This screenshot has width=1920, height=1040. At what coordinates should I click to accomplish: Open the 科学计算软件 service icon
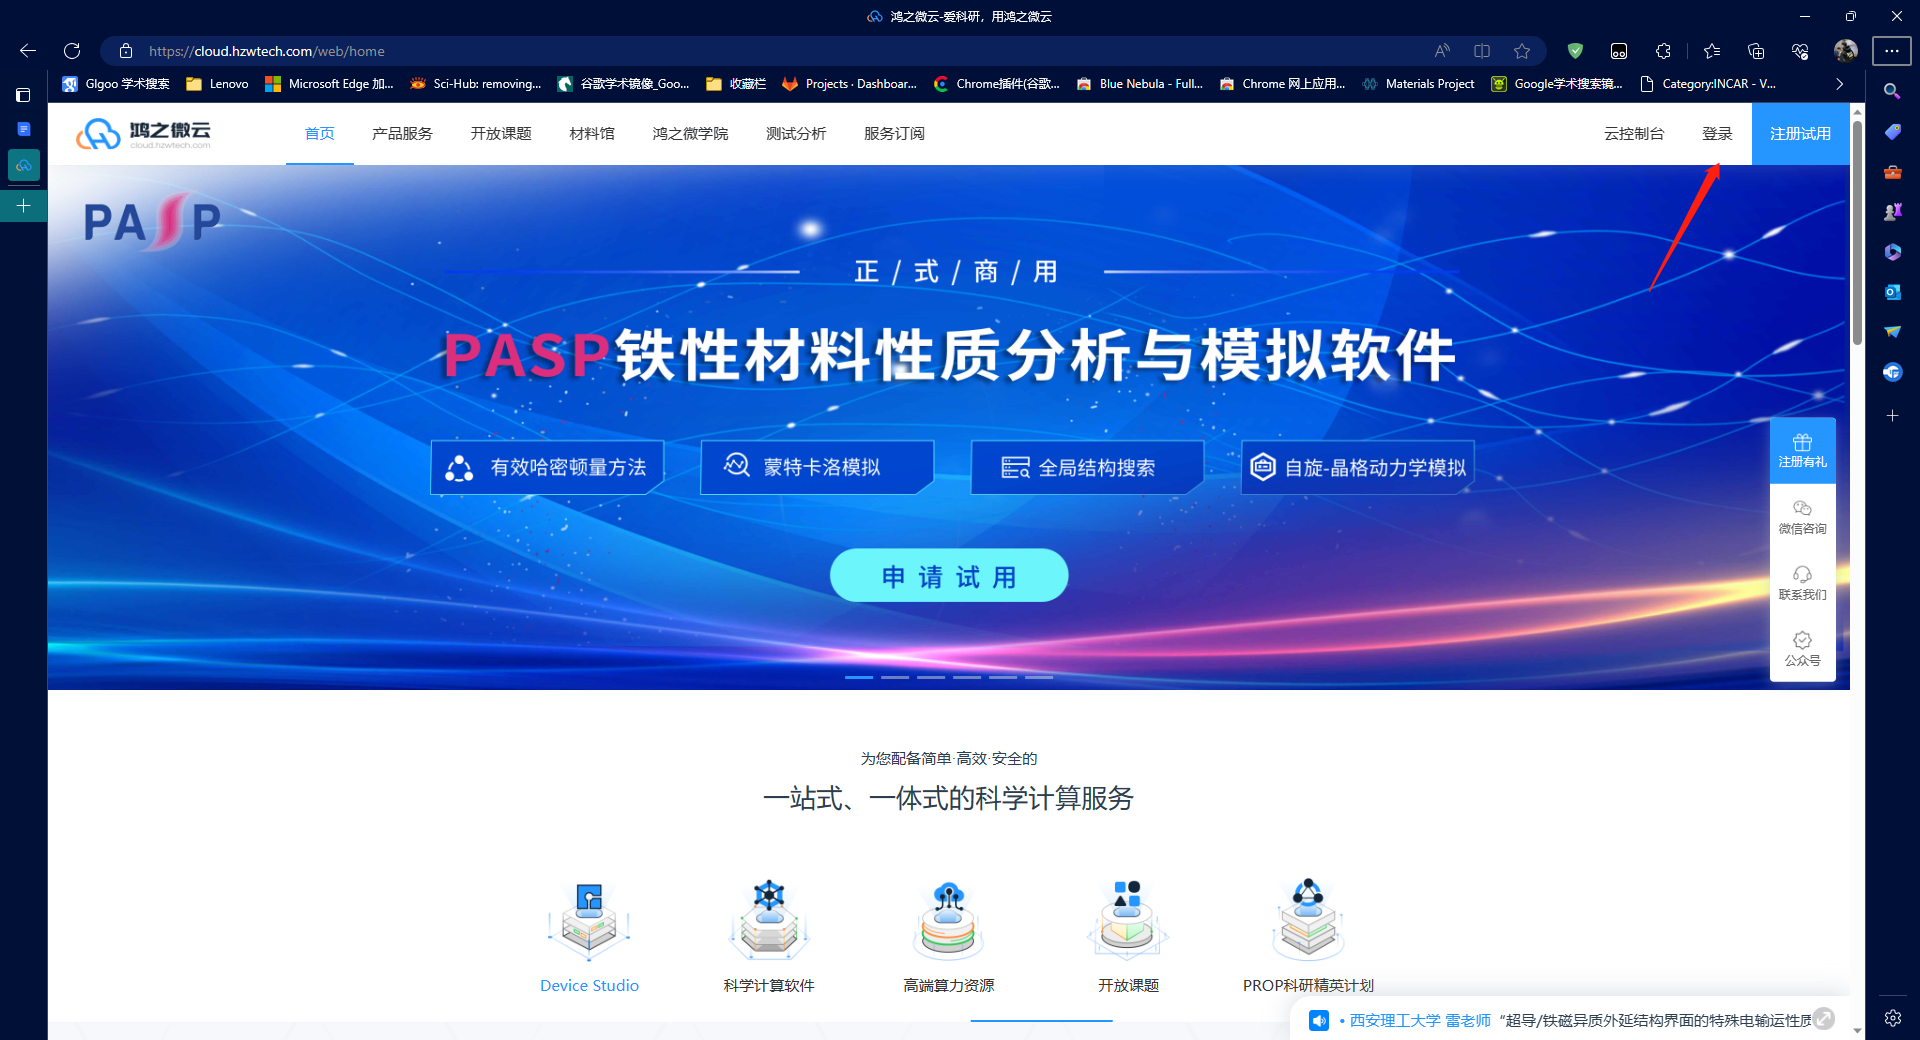pyautogui.click(x=768, y=920)
